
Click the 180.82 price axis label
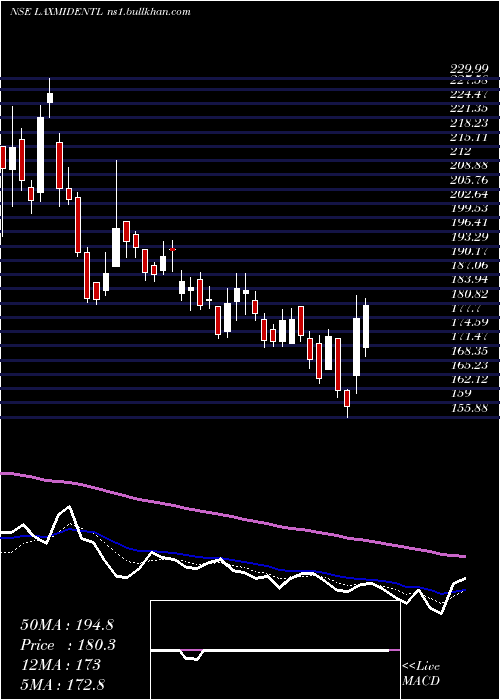[468, 294]
